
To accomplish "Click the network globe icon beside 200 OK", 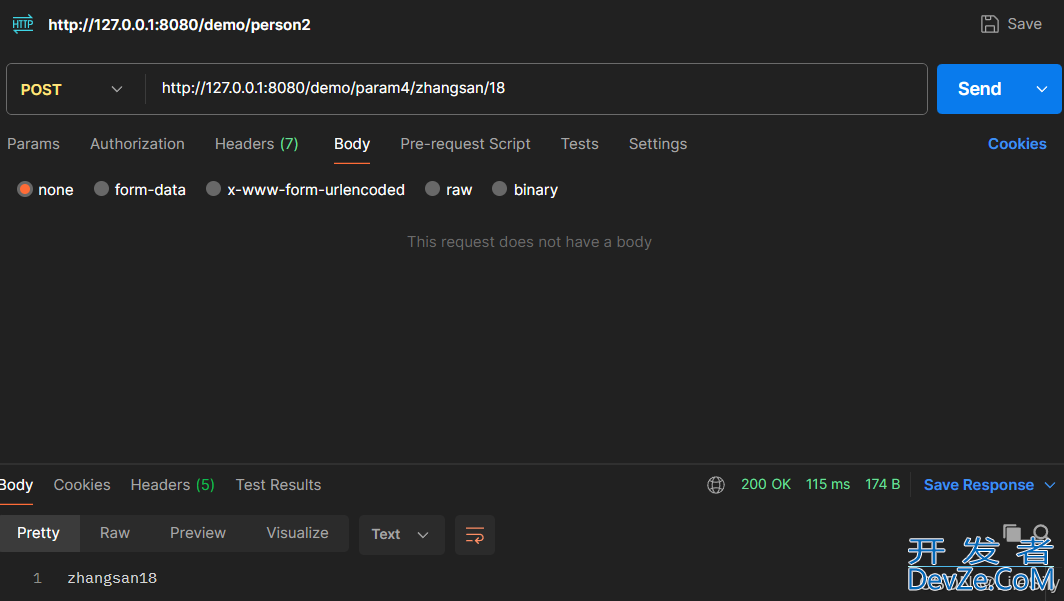I will click(716, 485).
